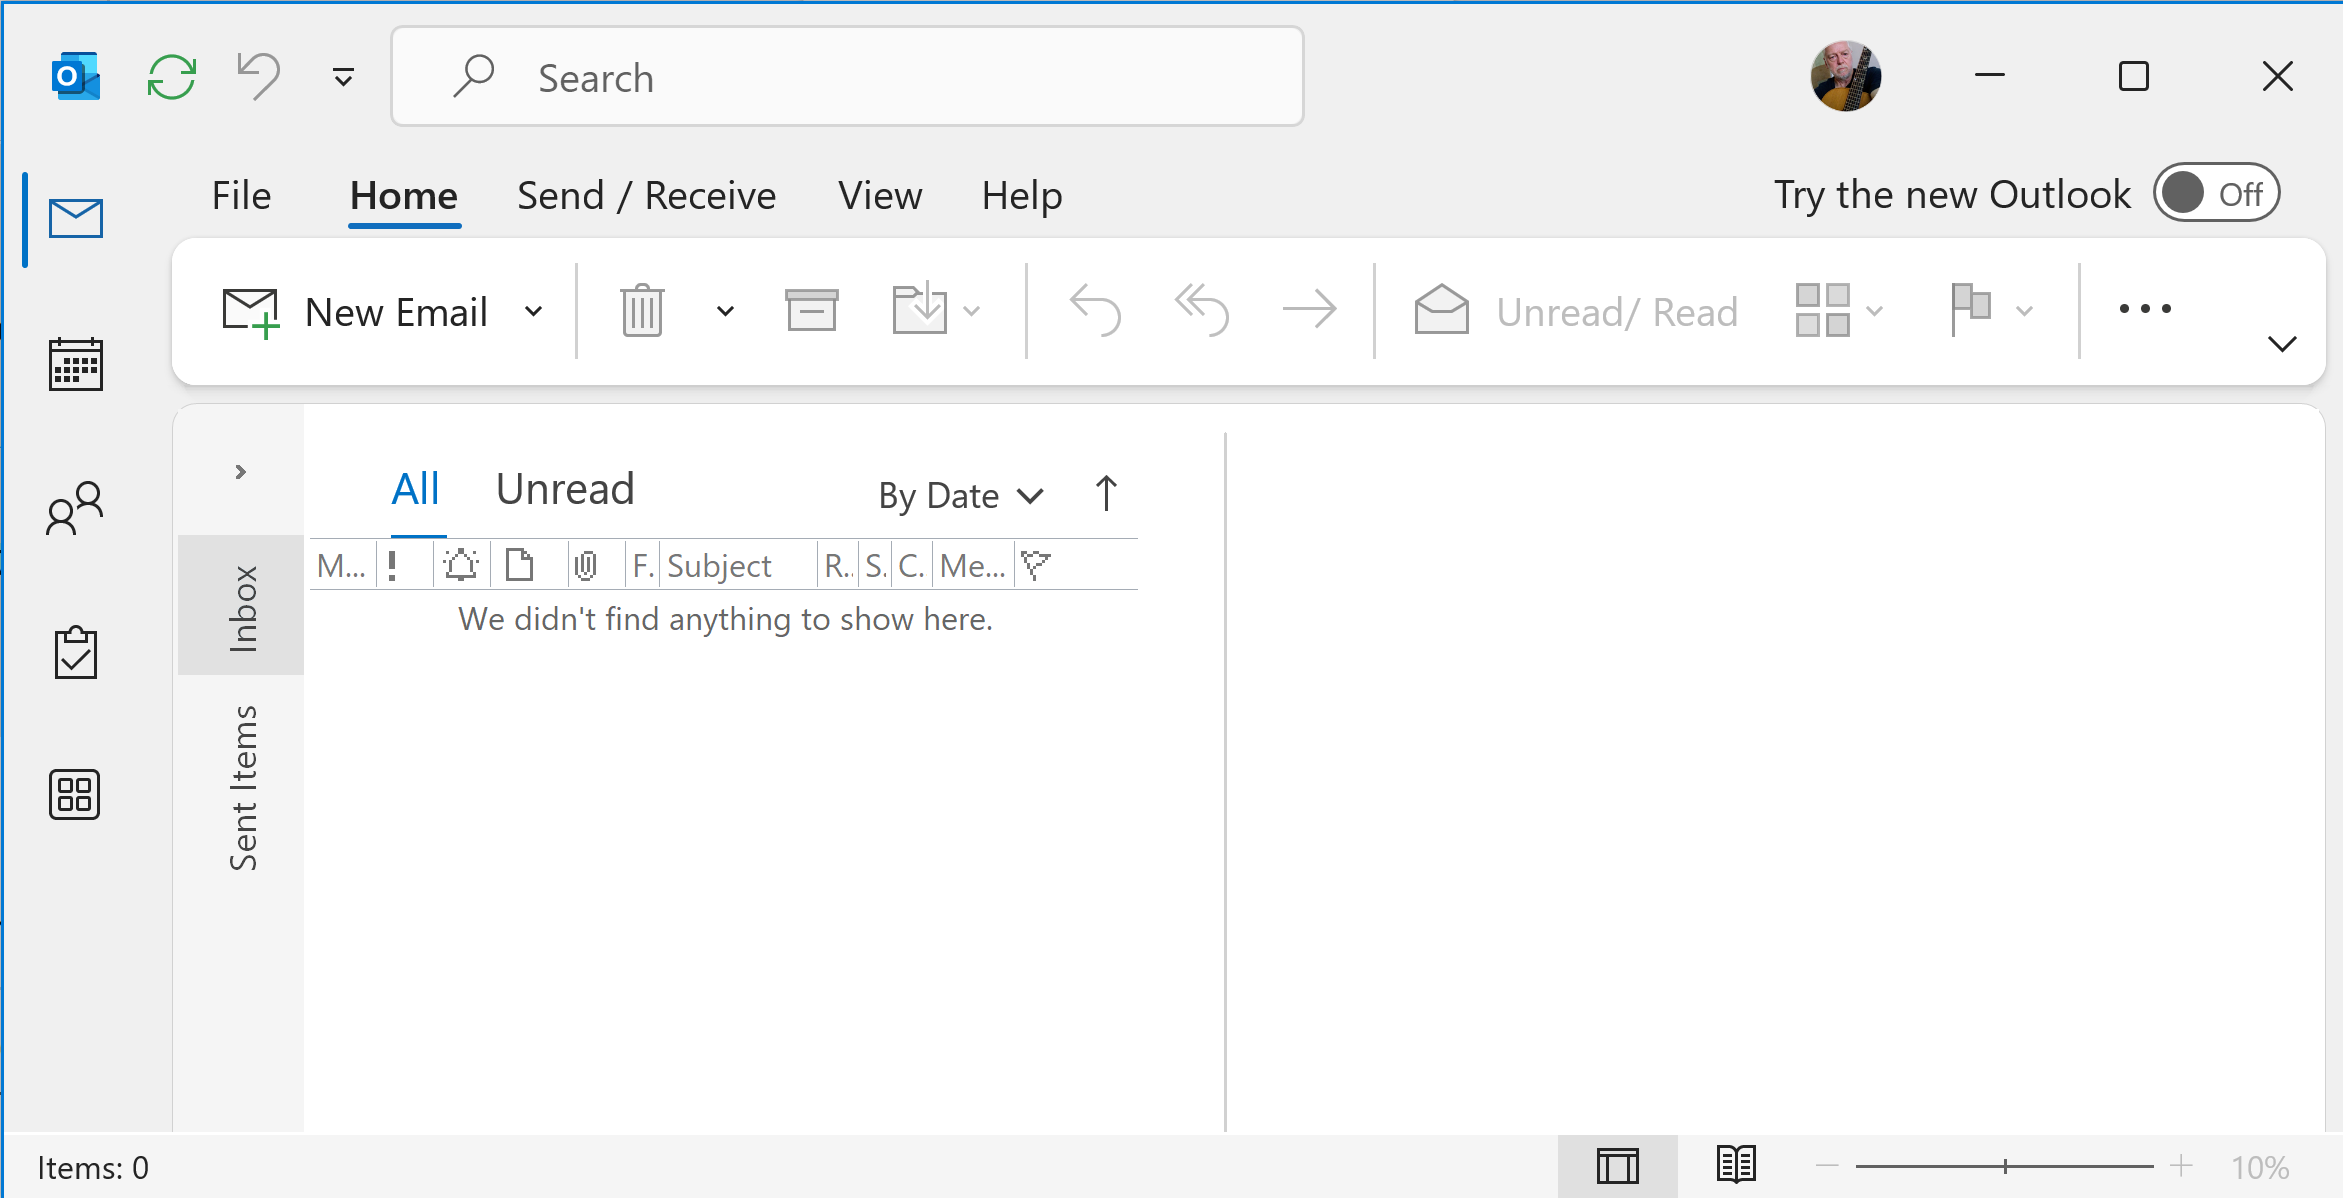
Task: Open the New Email dropdown arrow
Action: click(x=533, y=311)
